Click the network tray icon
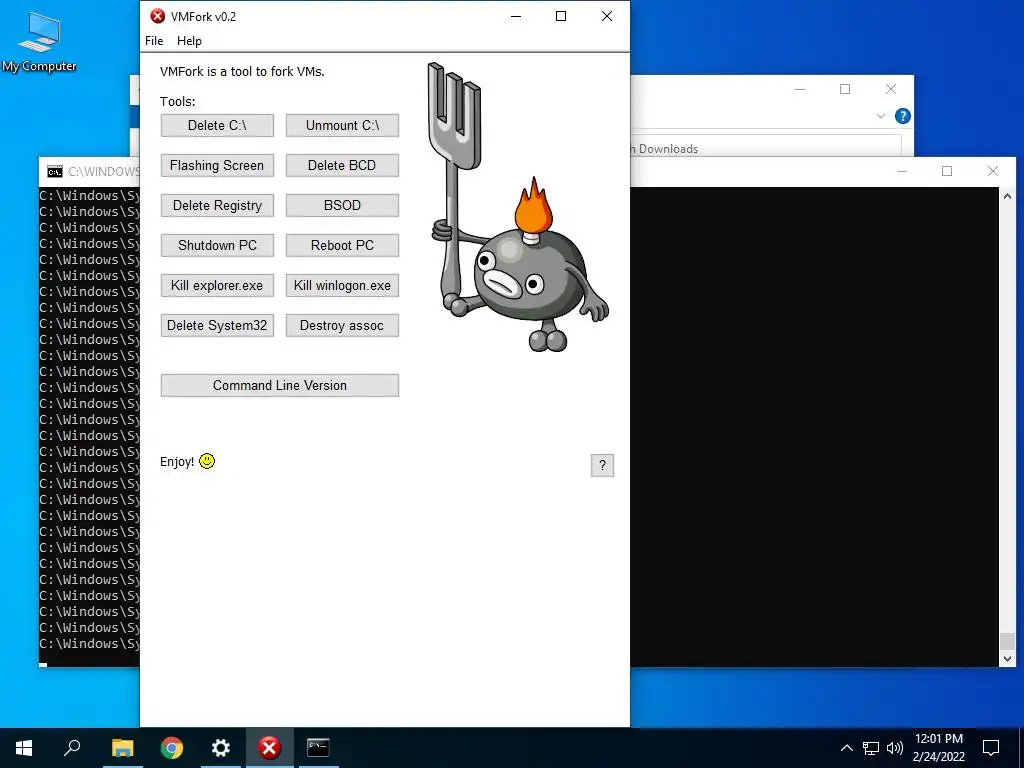The image size is (1024, 768). 871,748
